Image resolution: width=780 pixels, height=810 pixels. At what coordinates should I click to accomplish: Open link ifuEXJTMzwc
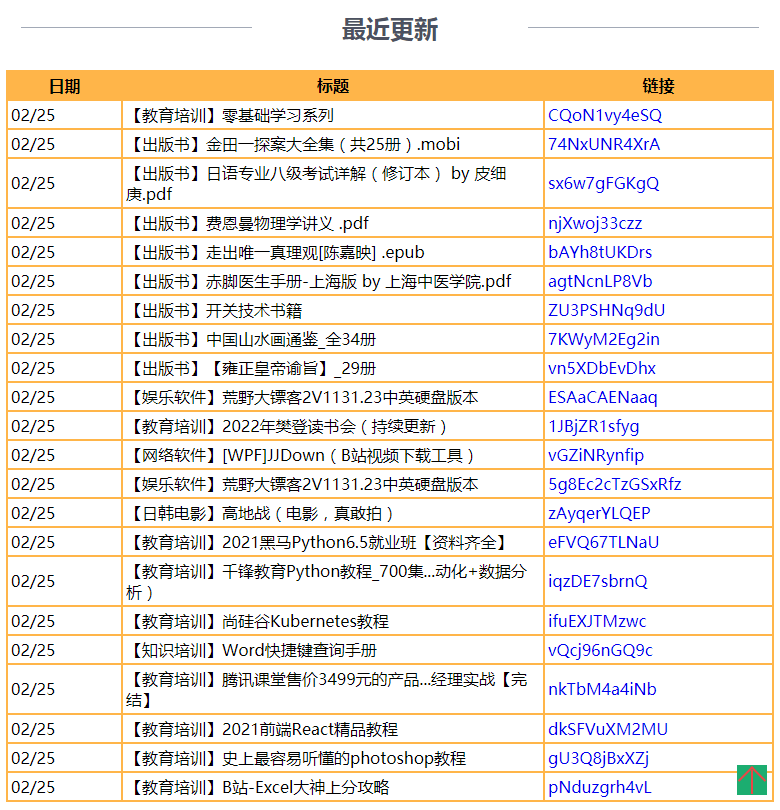point(597,621)
